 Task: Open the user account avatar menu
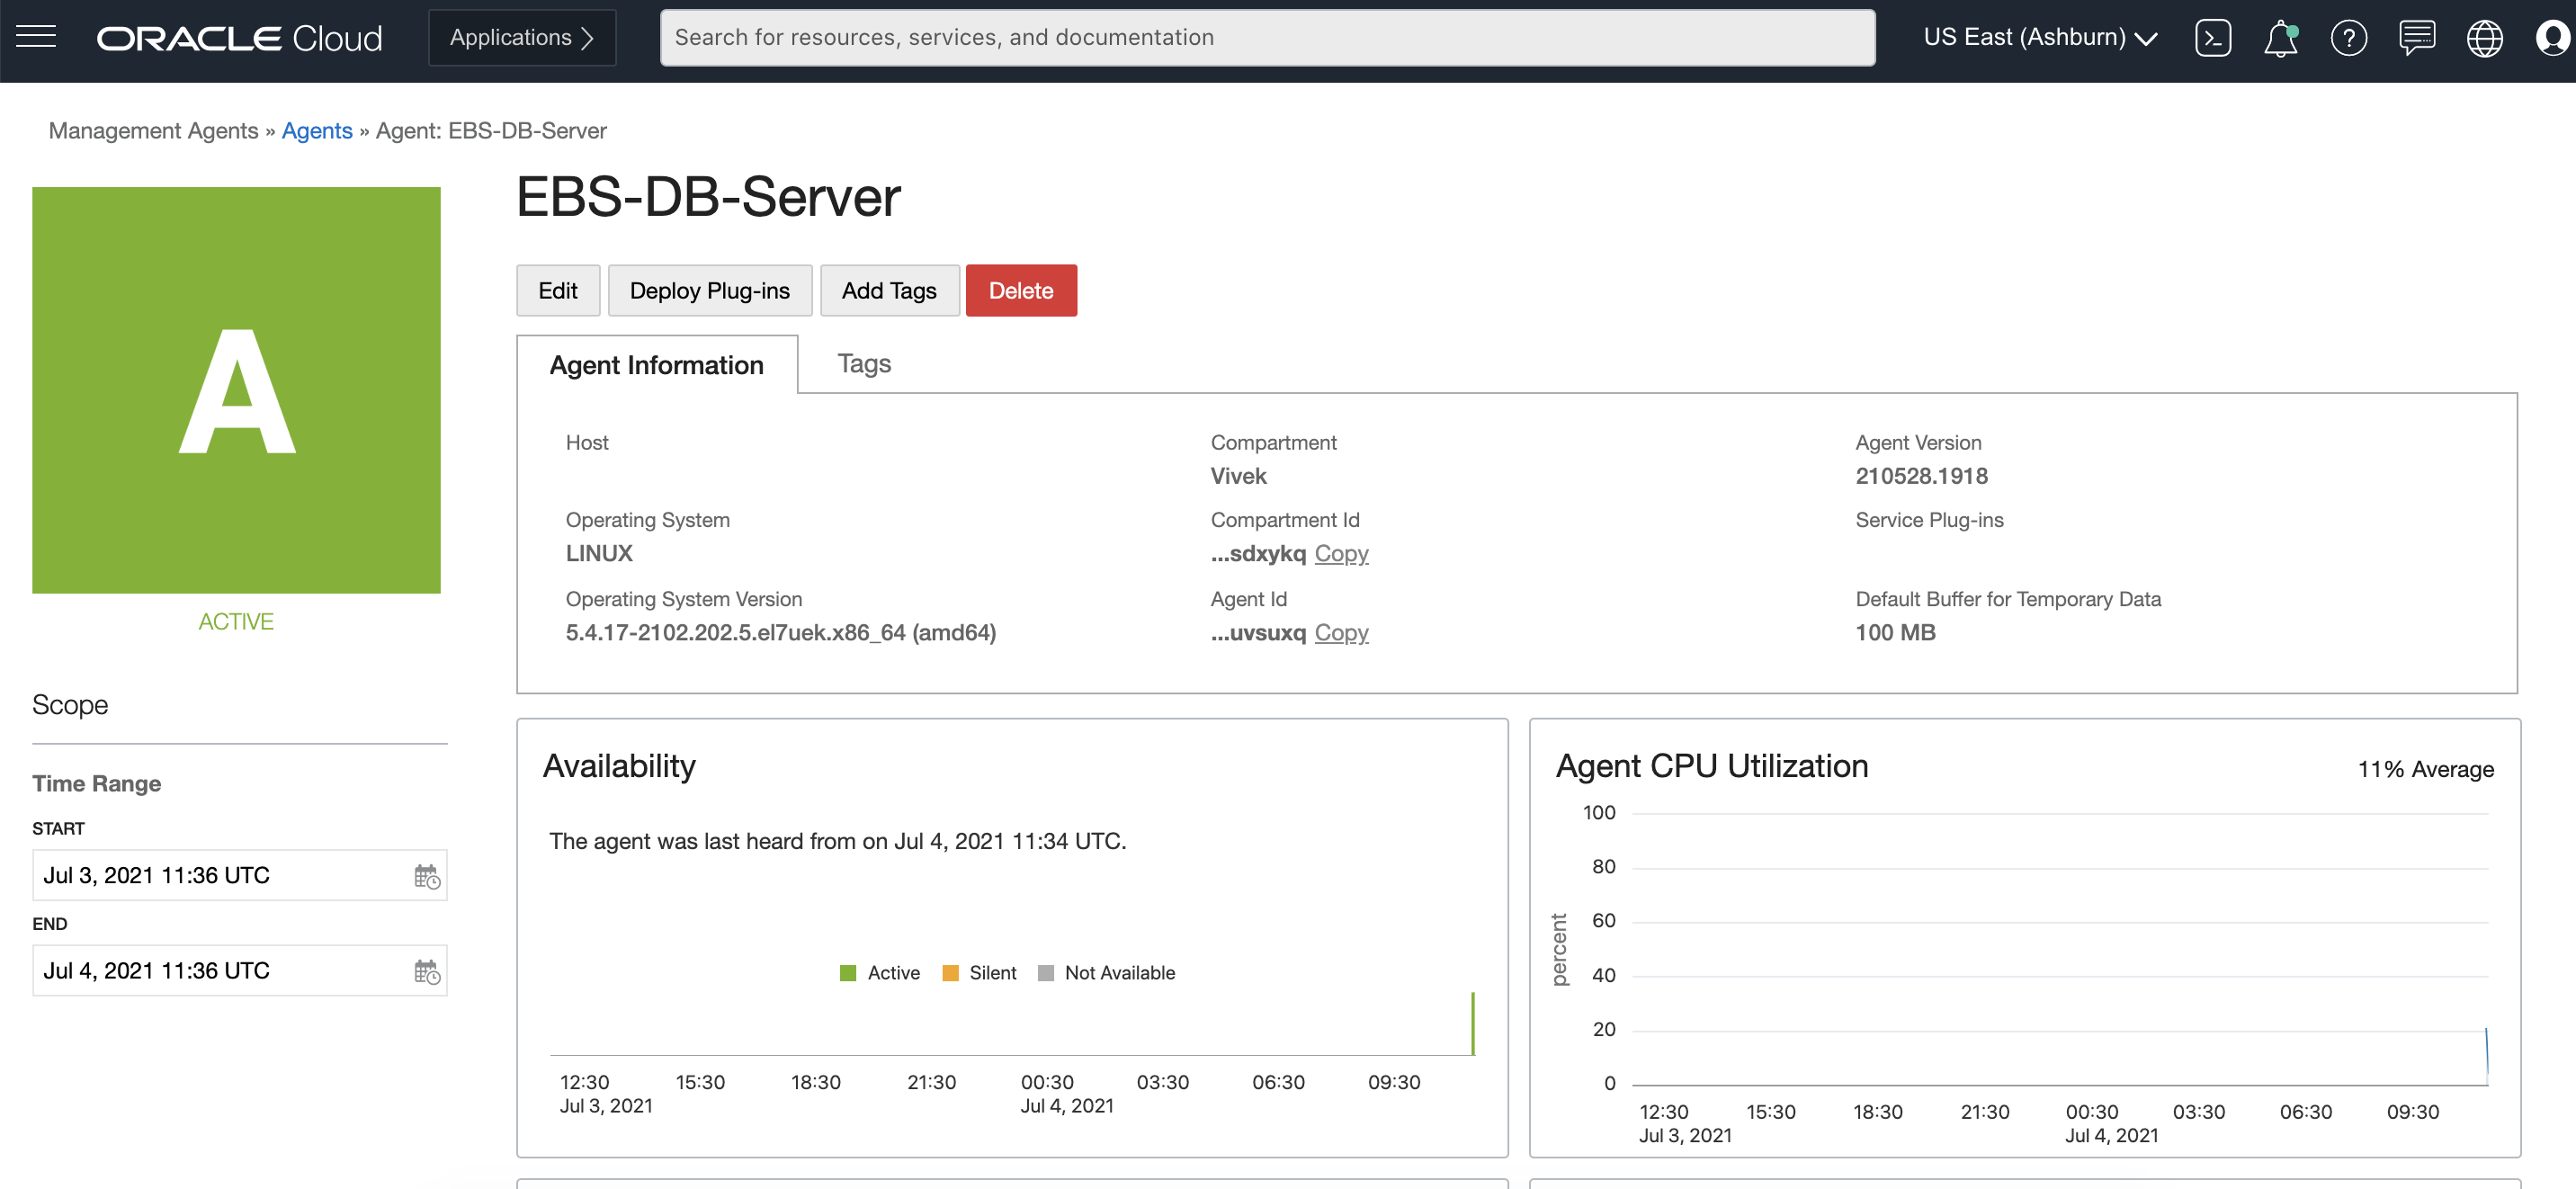(2552, 38)
